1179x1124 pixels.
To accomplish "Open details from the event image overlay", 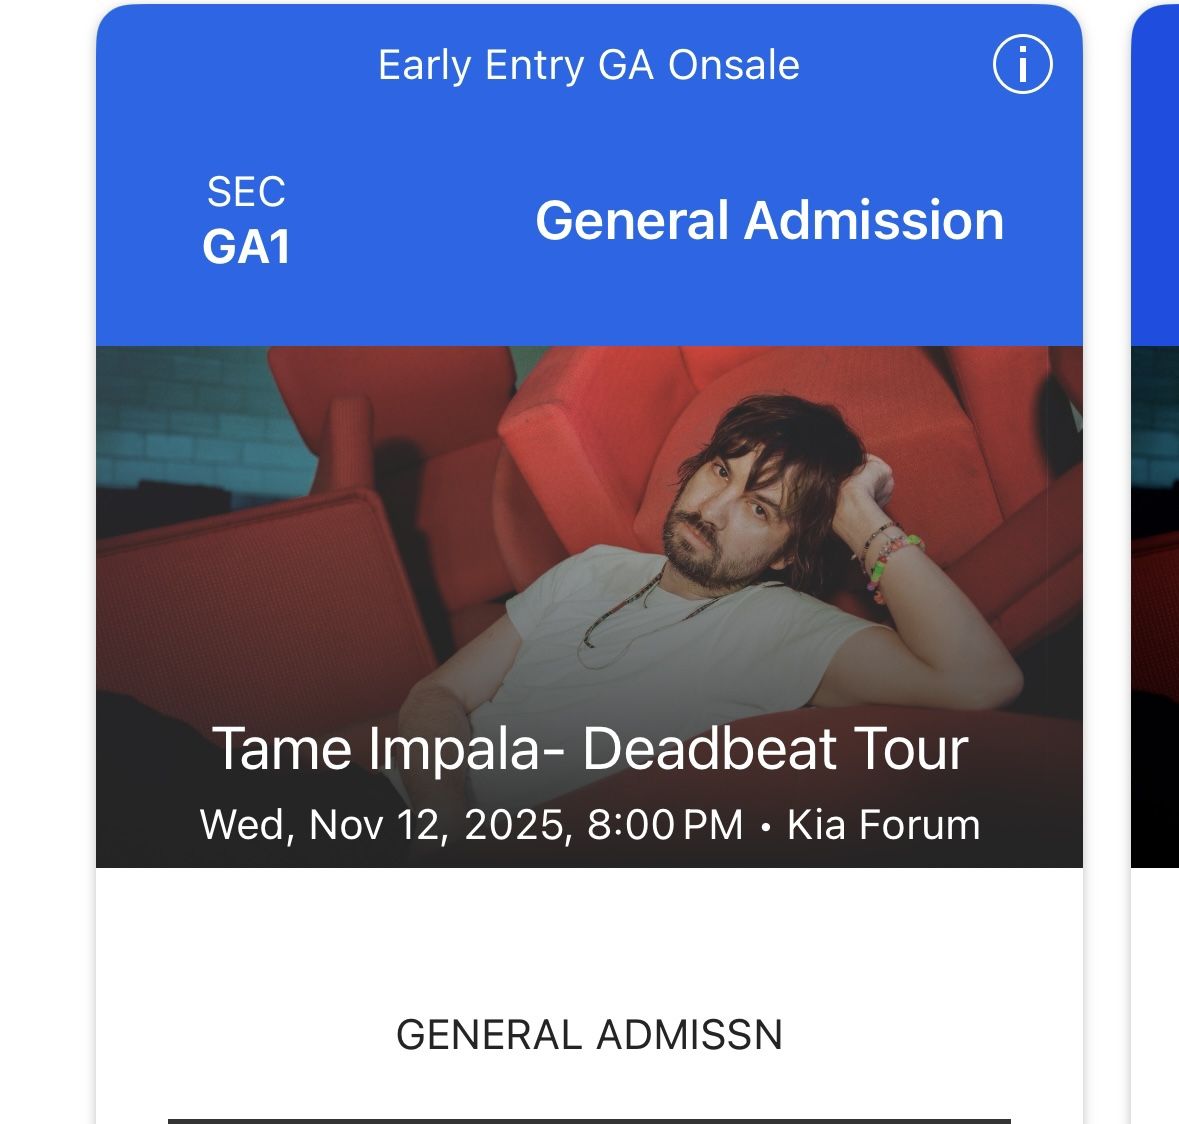I will 590,790.
